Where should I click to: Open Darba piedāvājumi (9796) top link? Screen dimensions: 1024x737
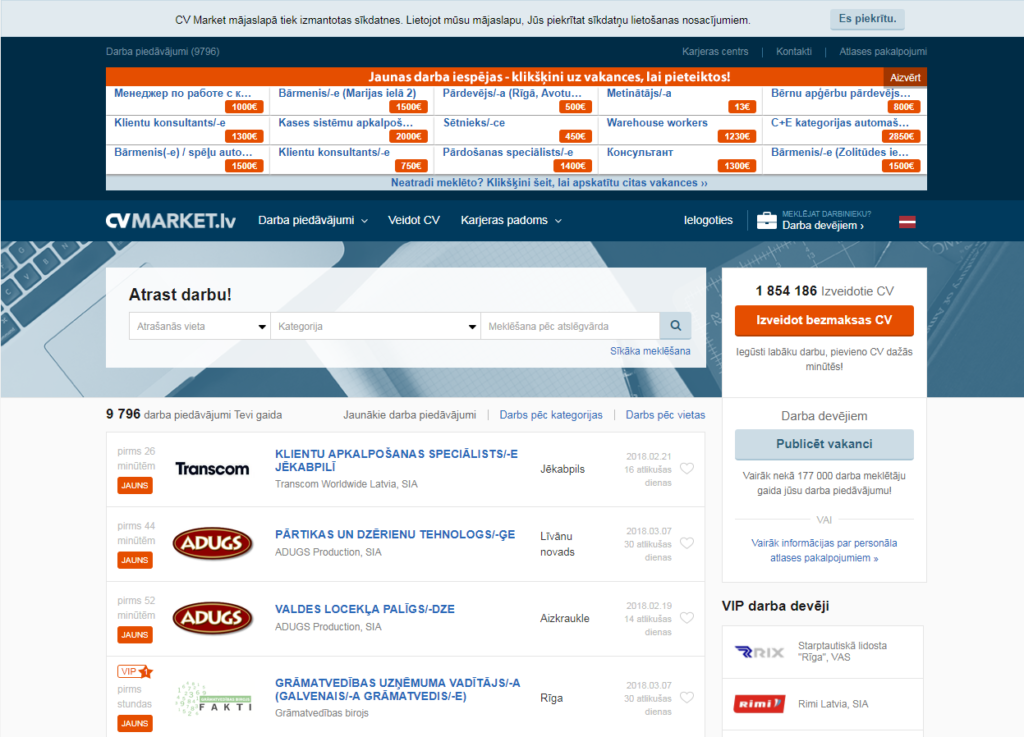163,52
